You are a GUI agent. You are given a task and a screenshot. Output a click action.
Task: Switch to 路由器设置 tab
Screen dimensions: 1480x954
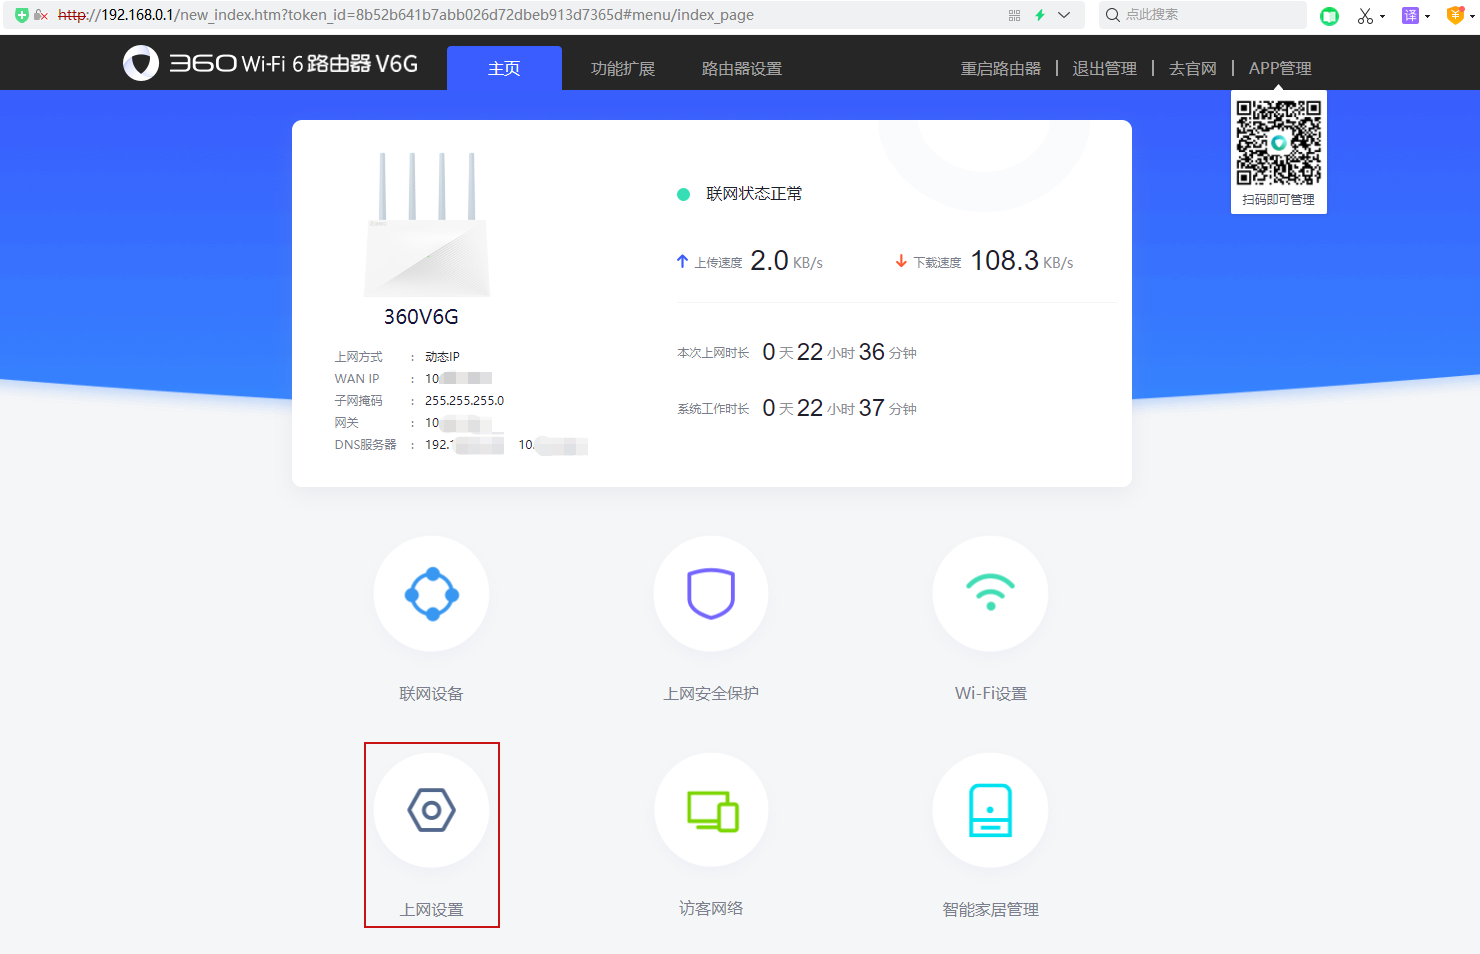pyautogui.click(x=741, y=68)
